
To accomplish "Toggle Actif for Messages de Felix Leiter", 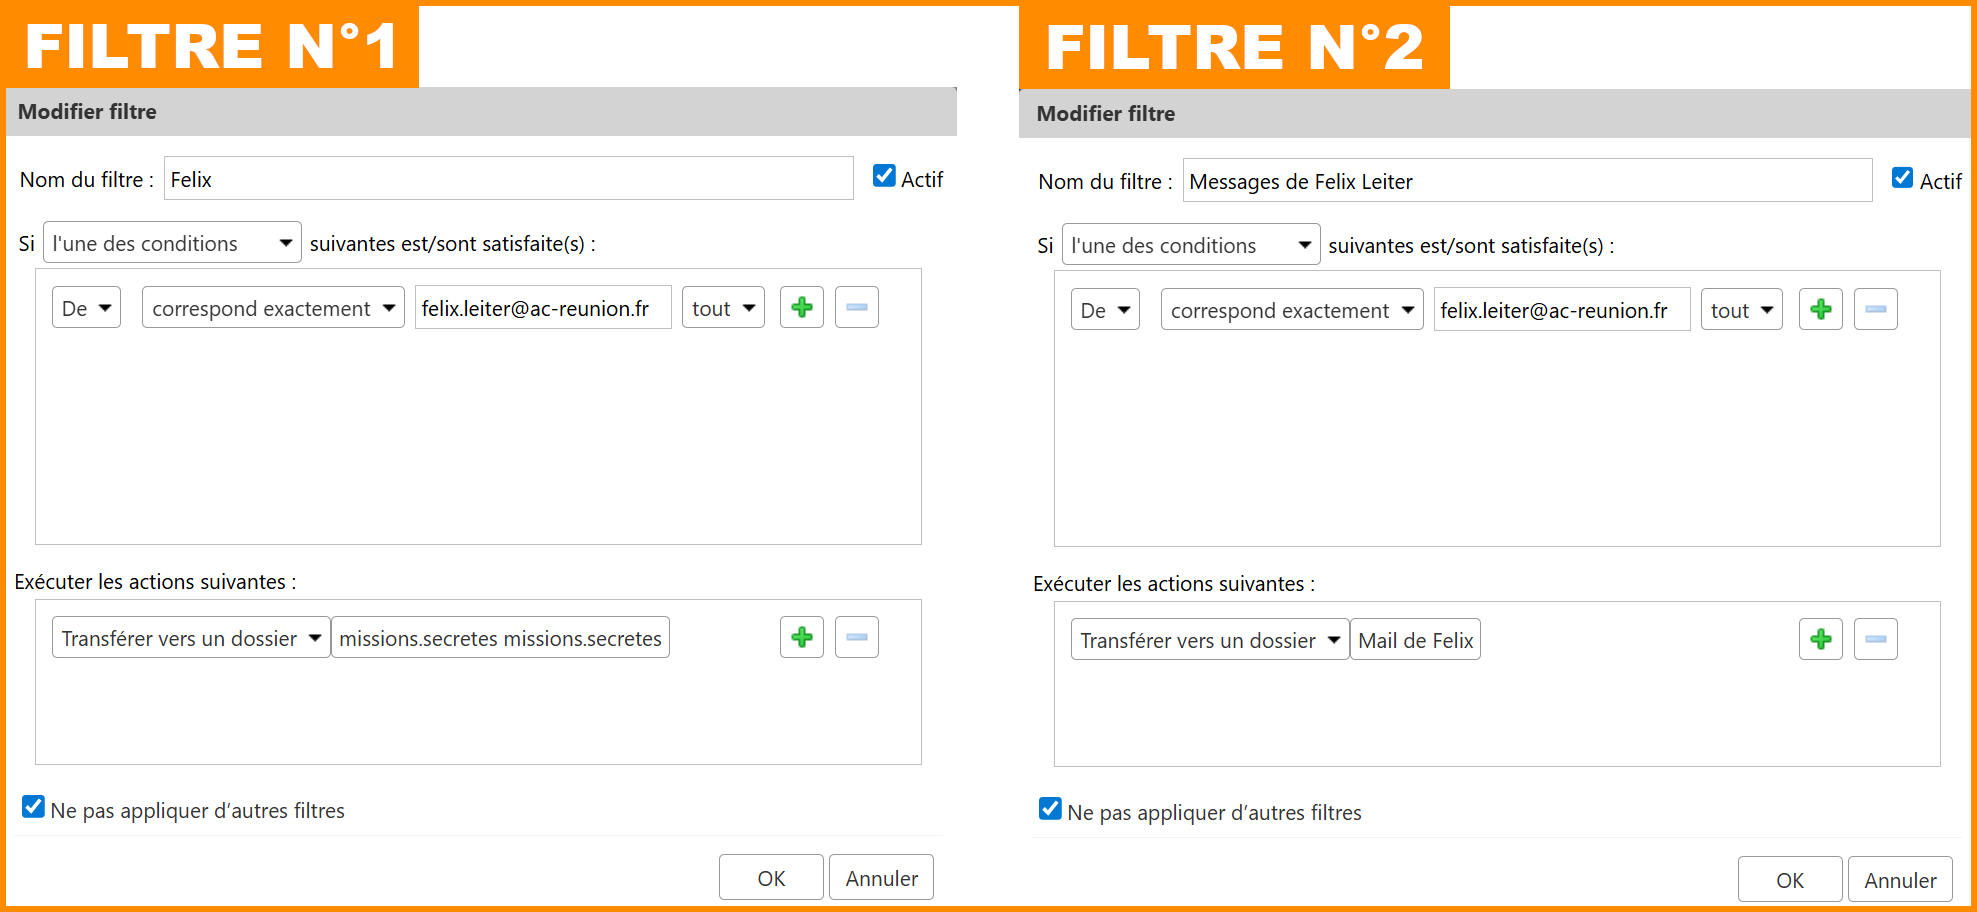I will (1902, 179).
